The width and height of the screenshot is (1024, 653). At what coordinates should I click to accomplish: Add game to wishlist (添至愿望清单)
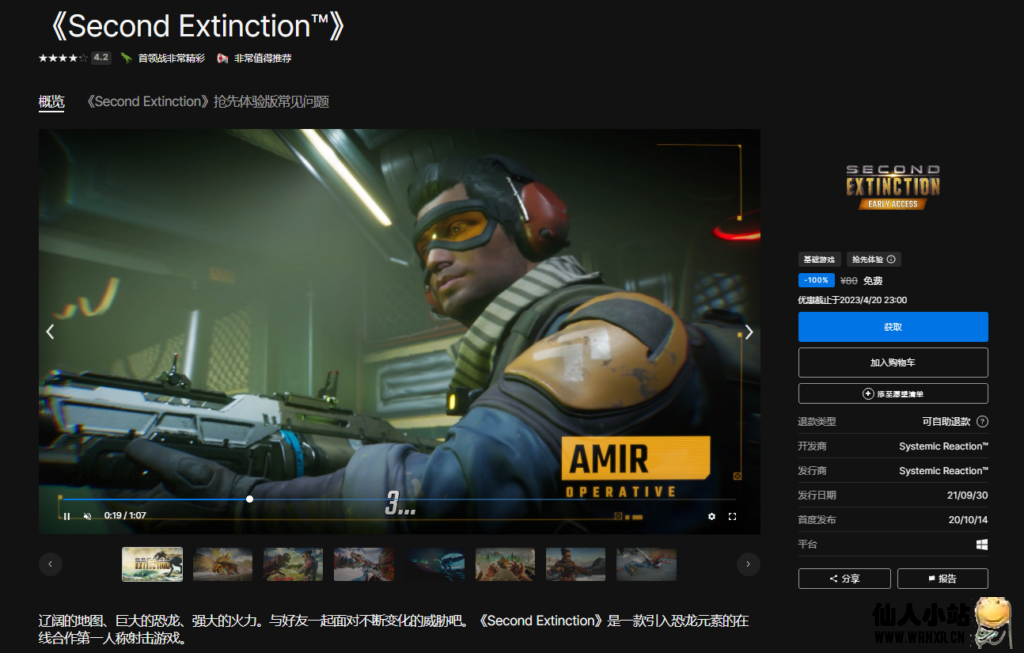point(893,394)
